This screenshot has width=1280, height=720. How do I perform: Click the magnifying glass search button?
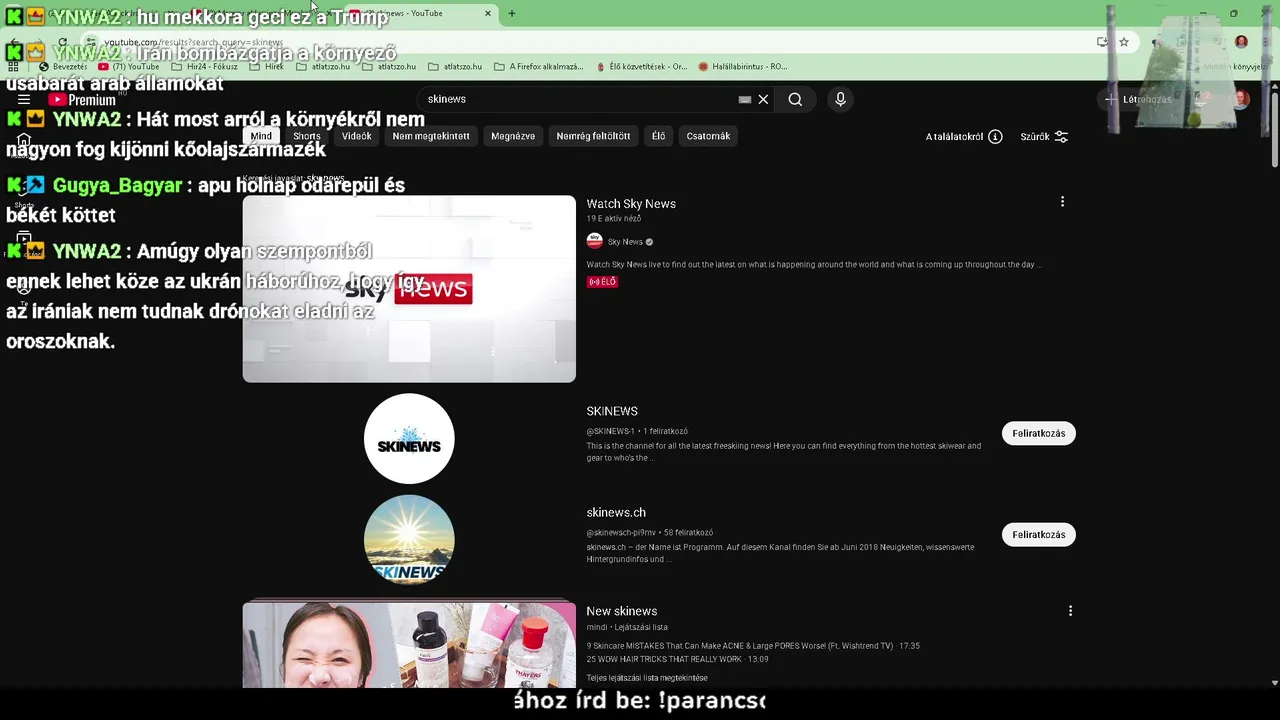click(795, 99)
